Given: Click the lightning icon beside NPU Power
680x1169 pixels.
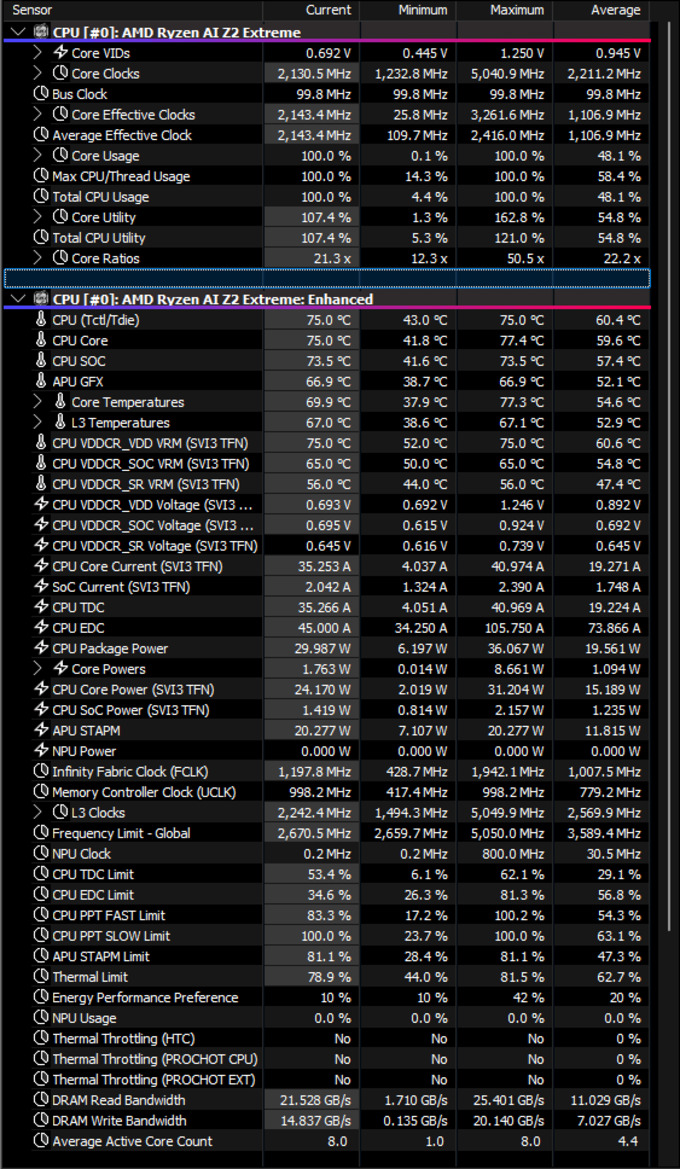Looking at the screenshot, I should tap(41, 751).
